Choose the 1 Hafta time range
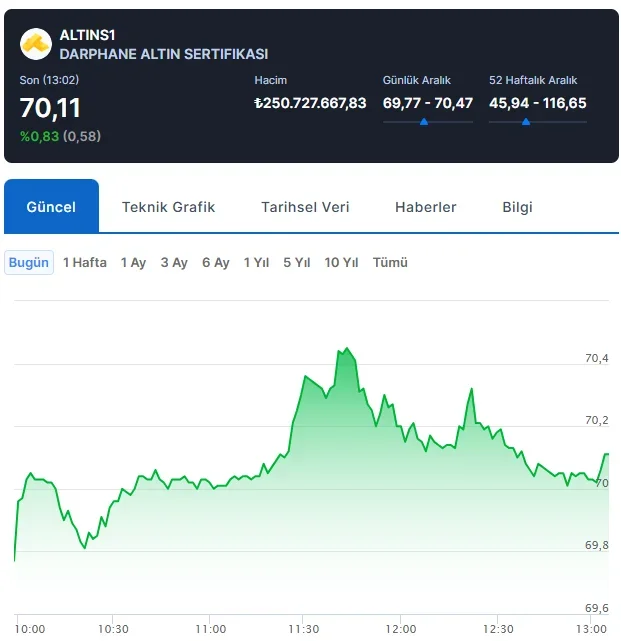Viewport: 621px width, 641px height. (x=85, y=262)
